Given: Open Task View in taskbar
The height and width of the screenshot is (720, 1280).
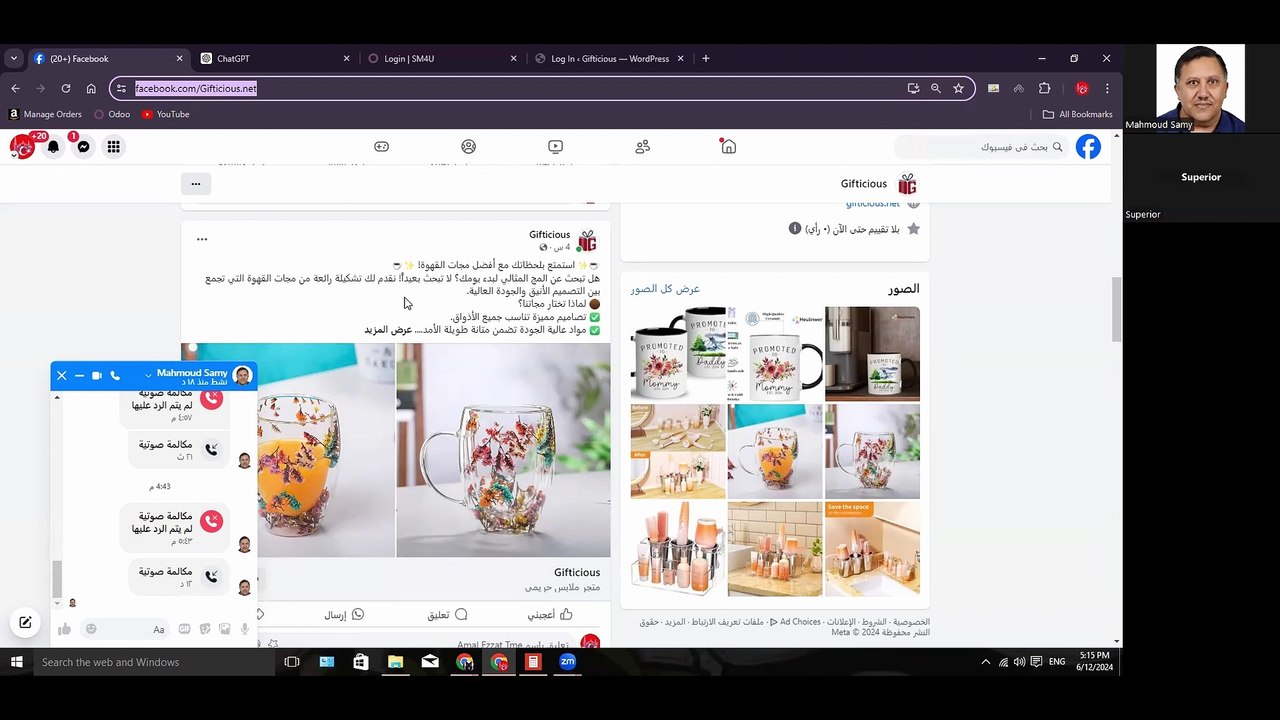Looking at the screenshot, I should pyautogui.click(x=292, y=662).
